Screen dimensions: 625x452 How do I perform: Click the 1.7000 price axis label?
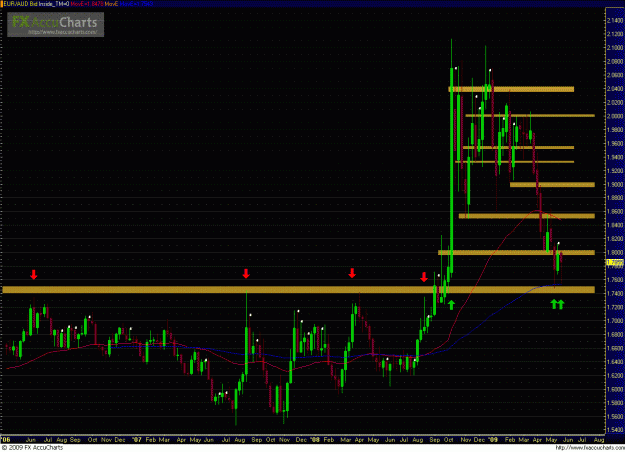(x=616, y=321)
